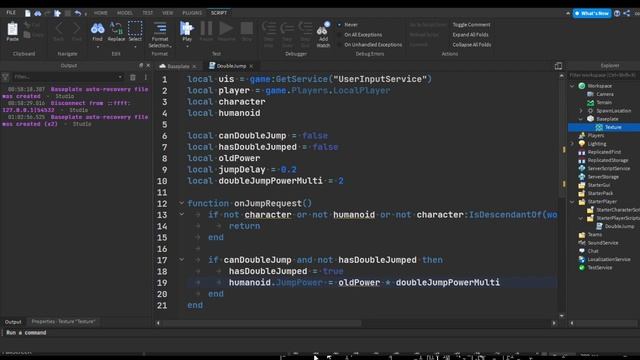This screenshot has height=360, width=640.
Task: Open the Replace tool in the ribbon
Action: [x=116, y=29]
